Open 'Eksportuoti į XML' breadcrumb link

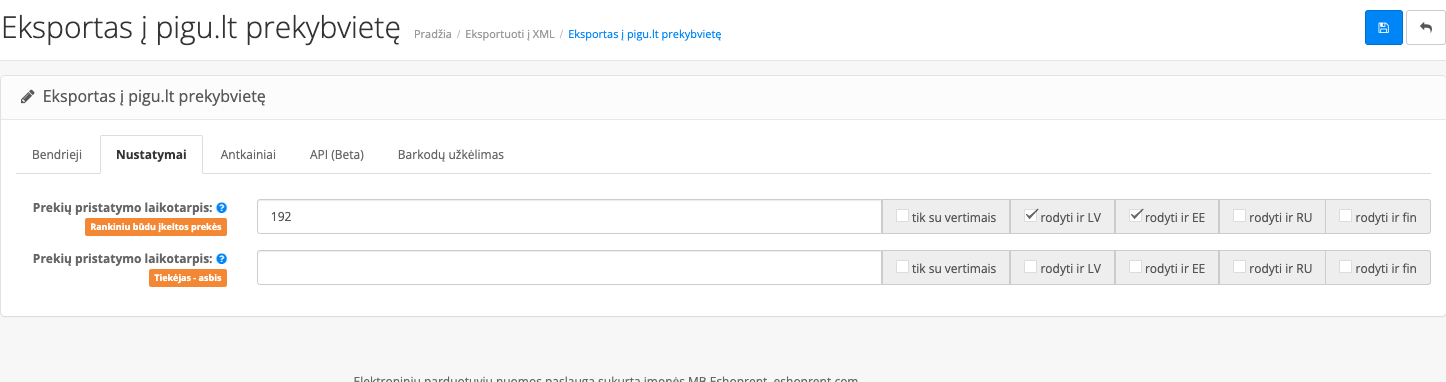[x=509, y=34]
